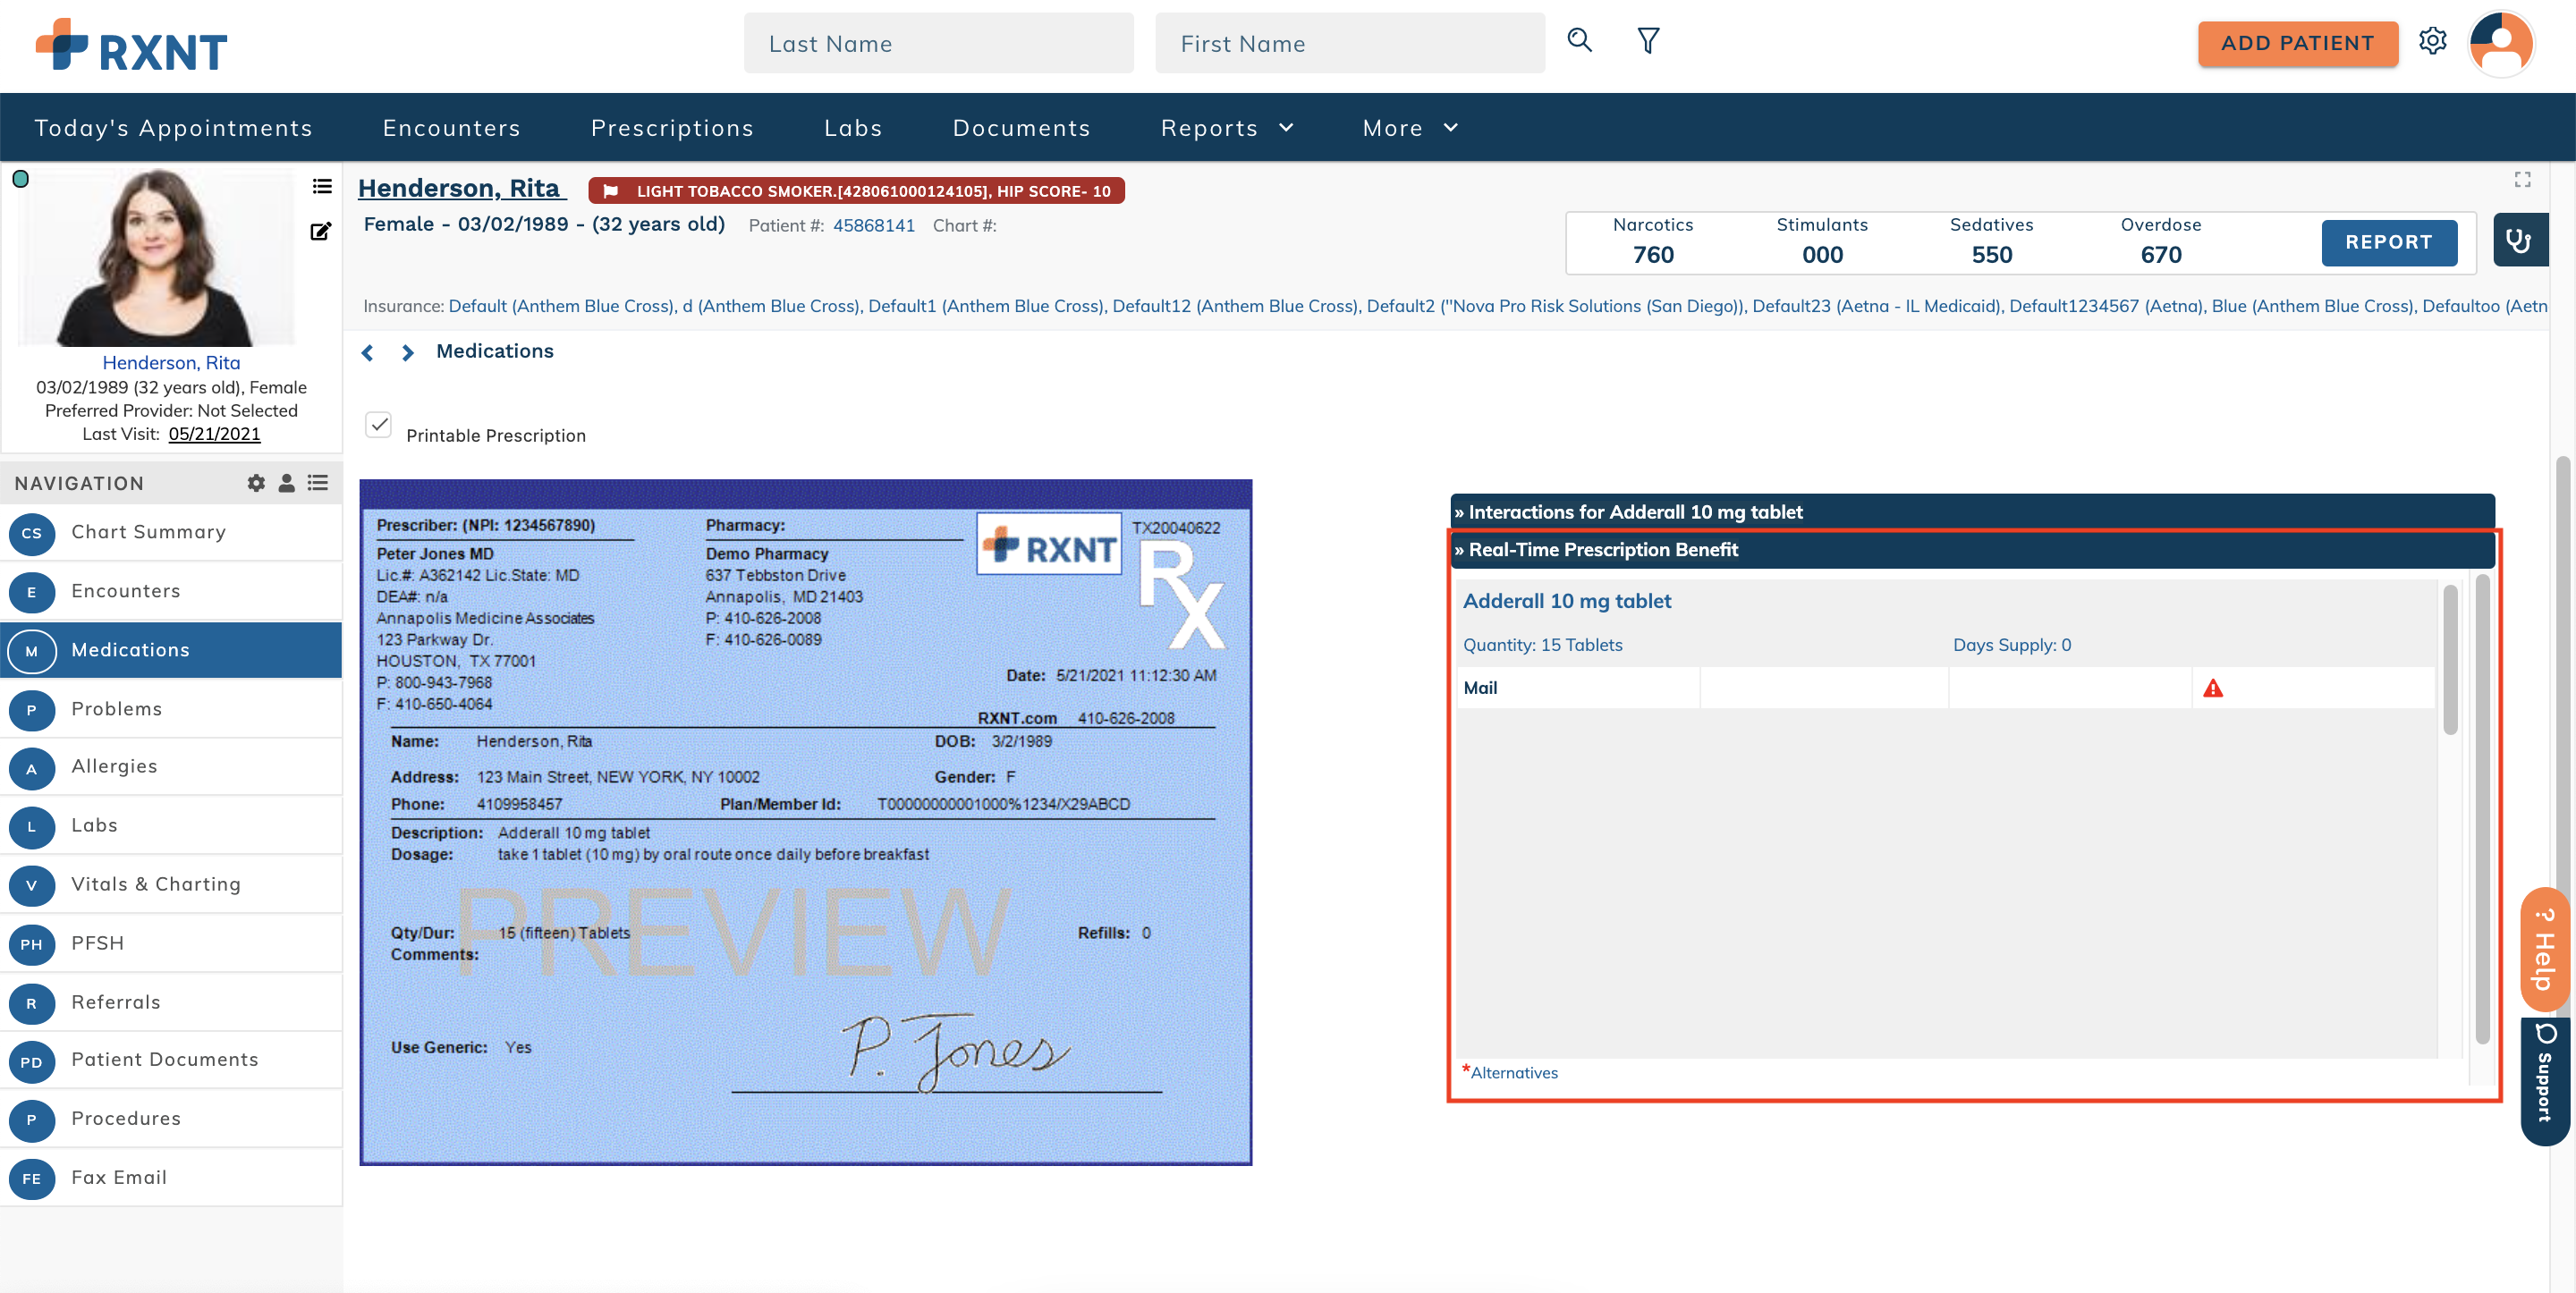Focus the First Name search field
Image resolution: width=2576 pixels, height=1293 pixels.
(x=1349, y=43)
